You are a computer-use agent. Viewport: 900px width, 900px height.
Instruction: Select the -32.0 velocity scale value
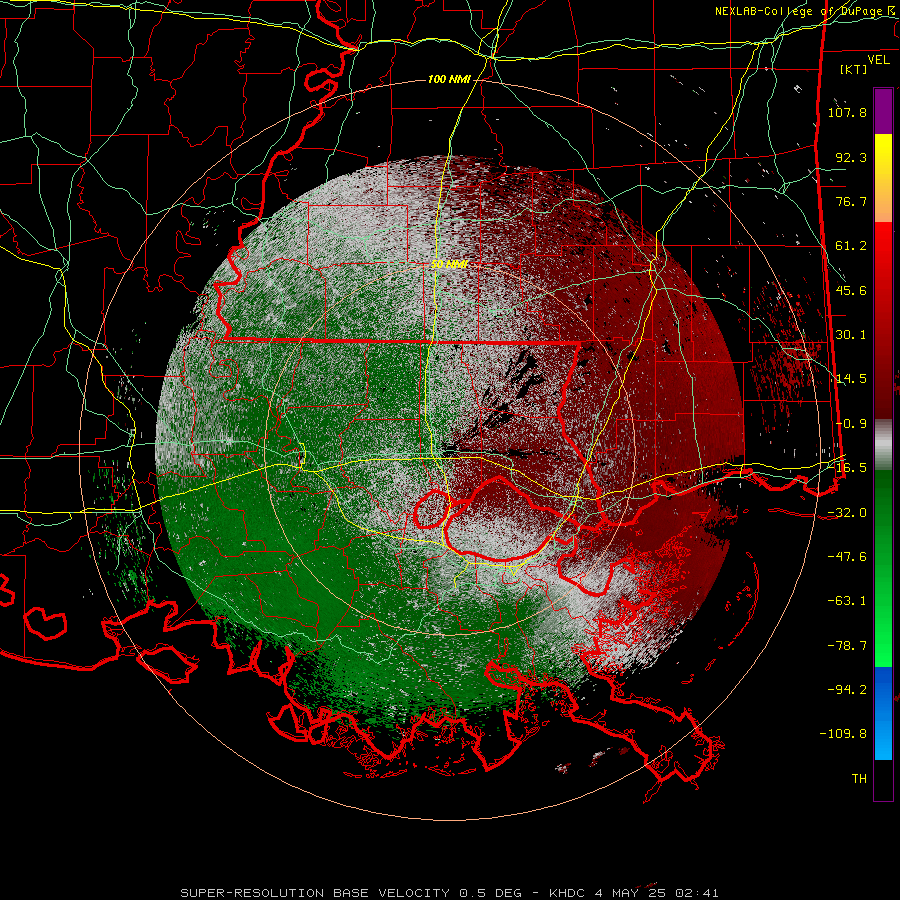pyautogui.click(x=847, y=513)
